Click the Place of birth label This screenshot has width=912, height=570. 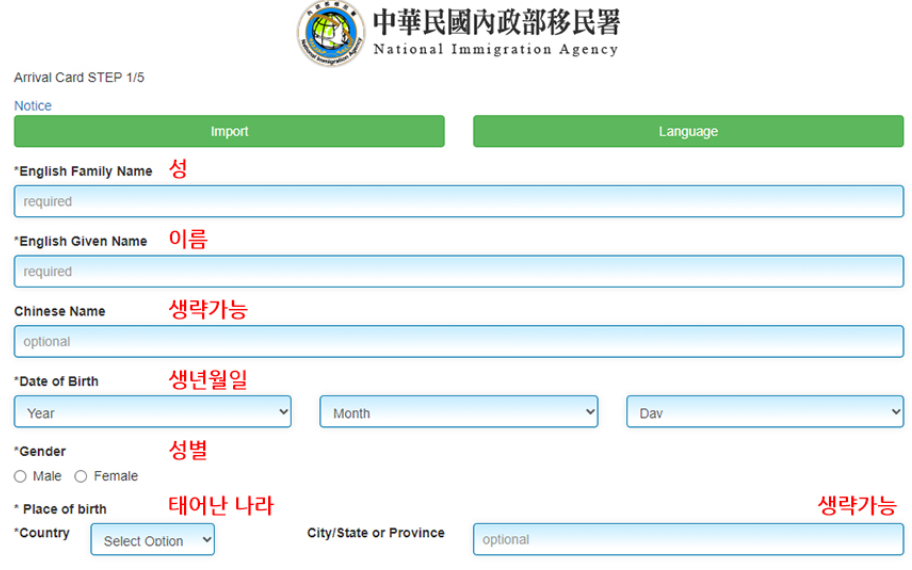click(x=60, y=510)
